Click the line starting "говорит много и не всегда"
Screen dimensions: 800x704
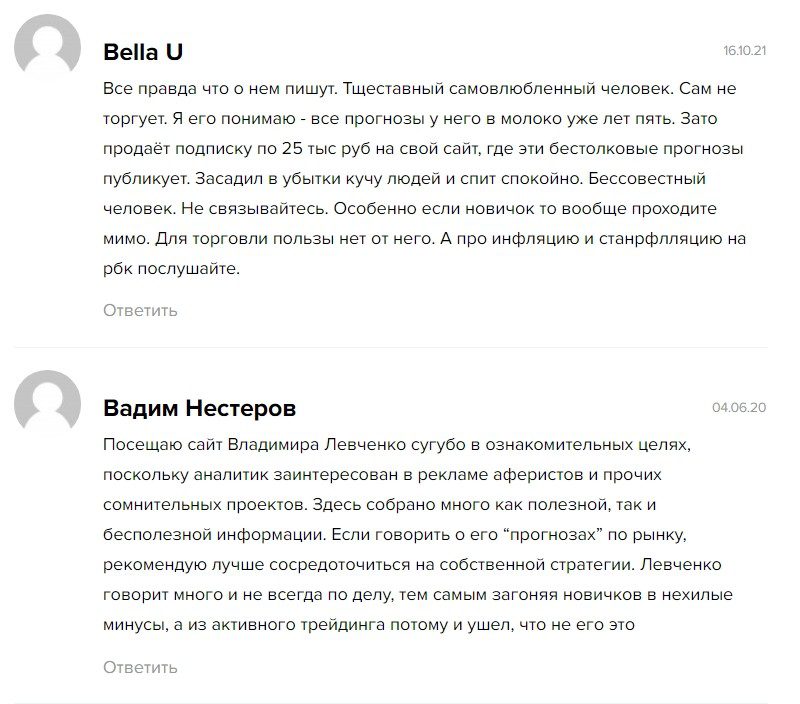(418, 595)
